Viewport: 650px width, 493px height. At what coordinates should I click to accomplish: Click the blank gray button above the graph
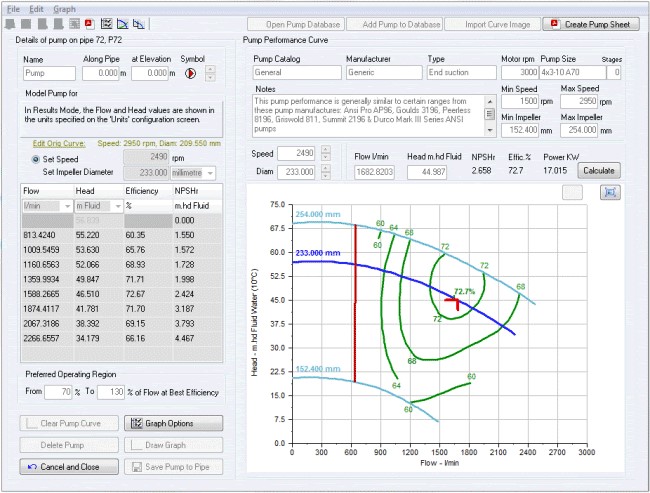tap(574, 190)
